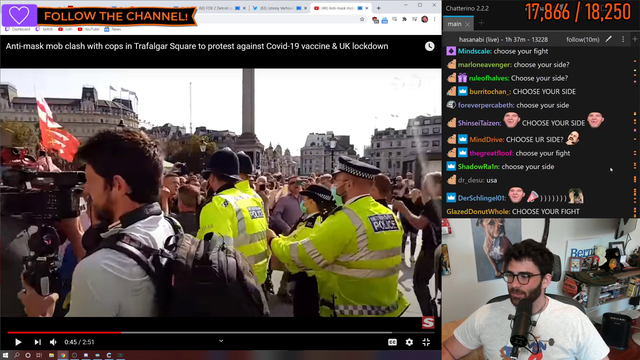
Task: Click the red extension icon in toolbar
Action: pos(375,20)
